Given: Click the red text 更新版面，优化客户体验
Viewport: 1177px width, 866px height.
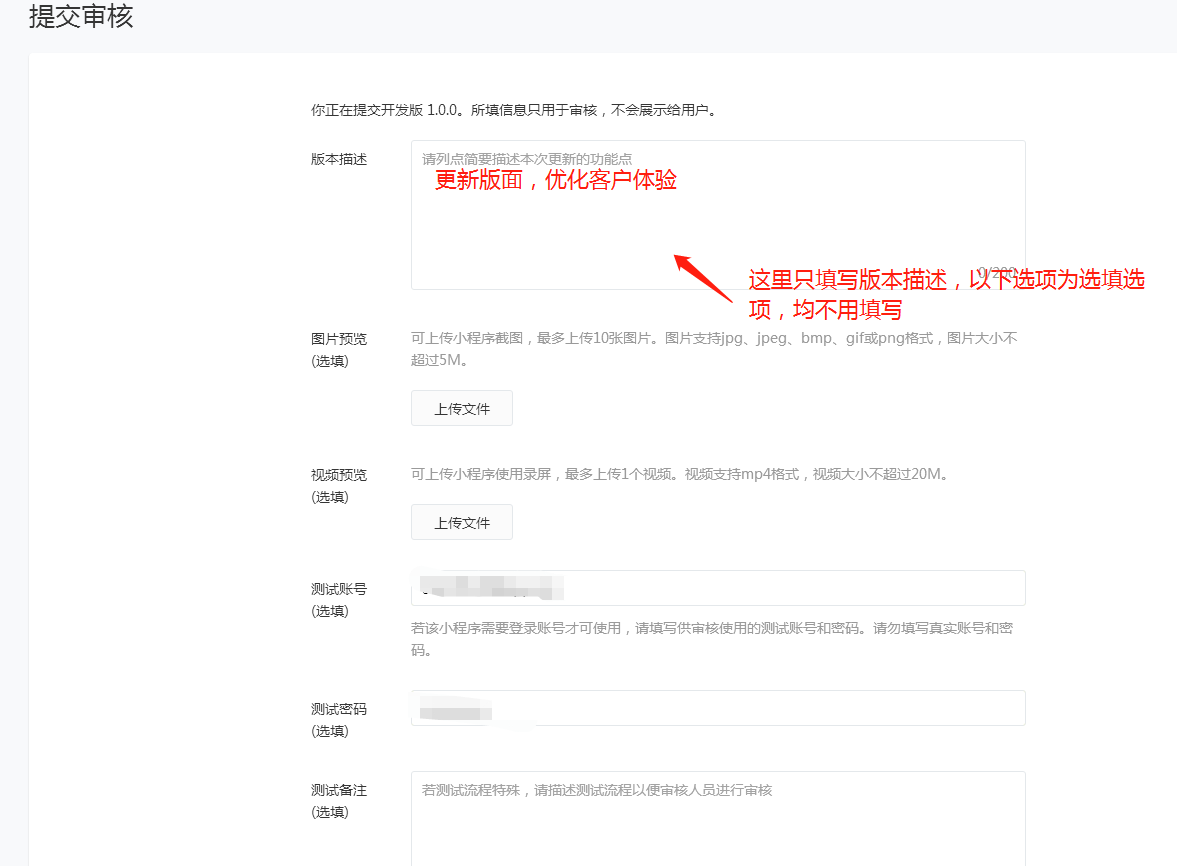Looking at the screenshot, I should click(556, 181).
